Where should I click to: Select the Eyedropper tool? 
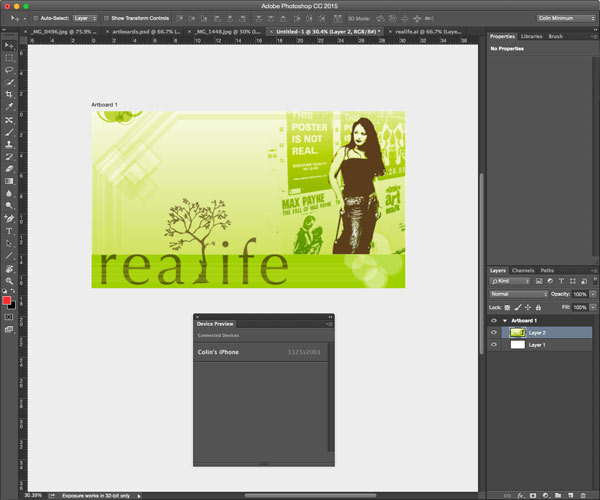click(9, 107)
